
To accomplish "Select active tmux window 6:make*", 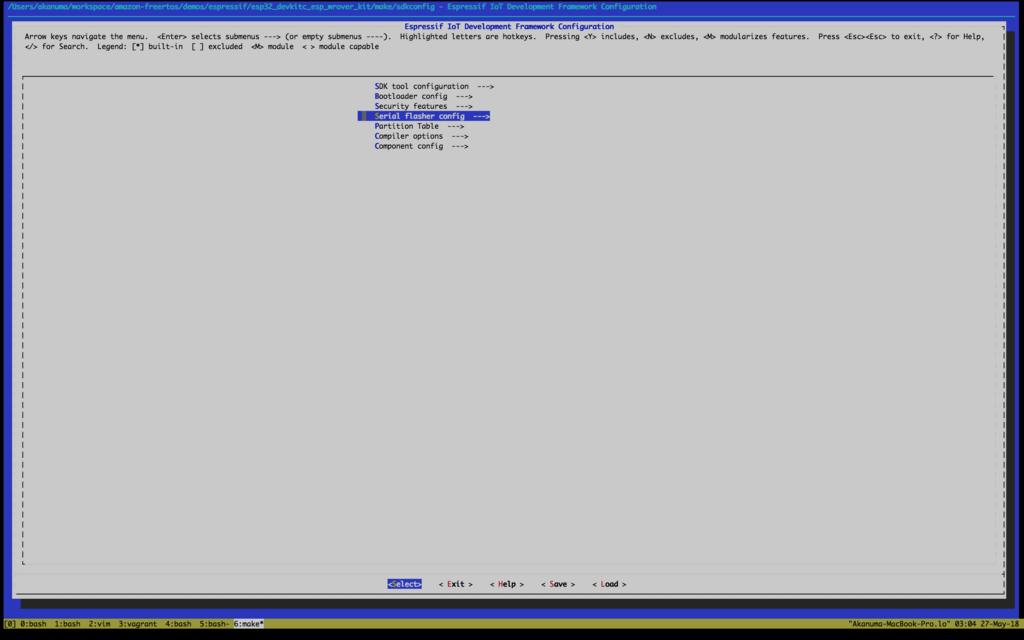I will pyautogui.click(x=249, y=624).
